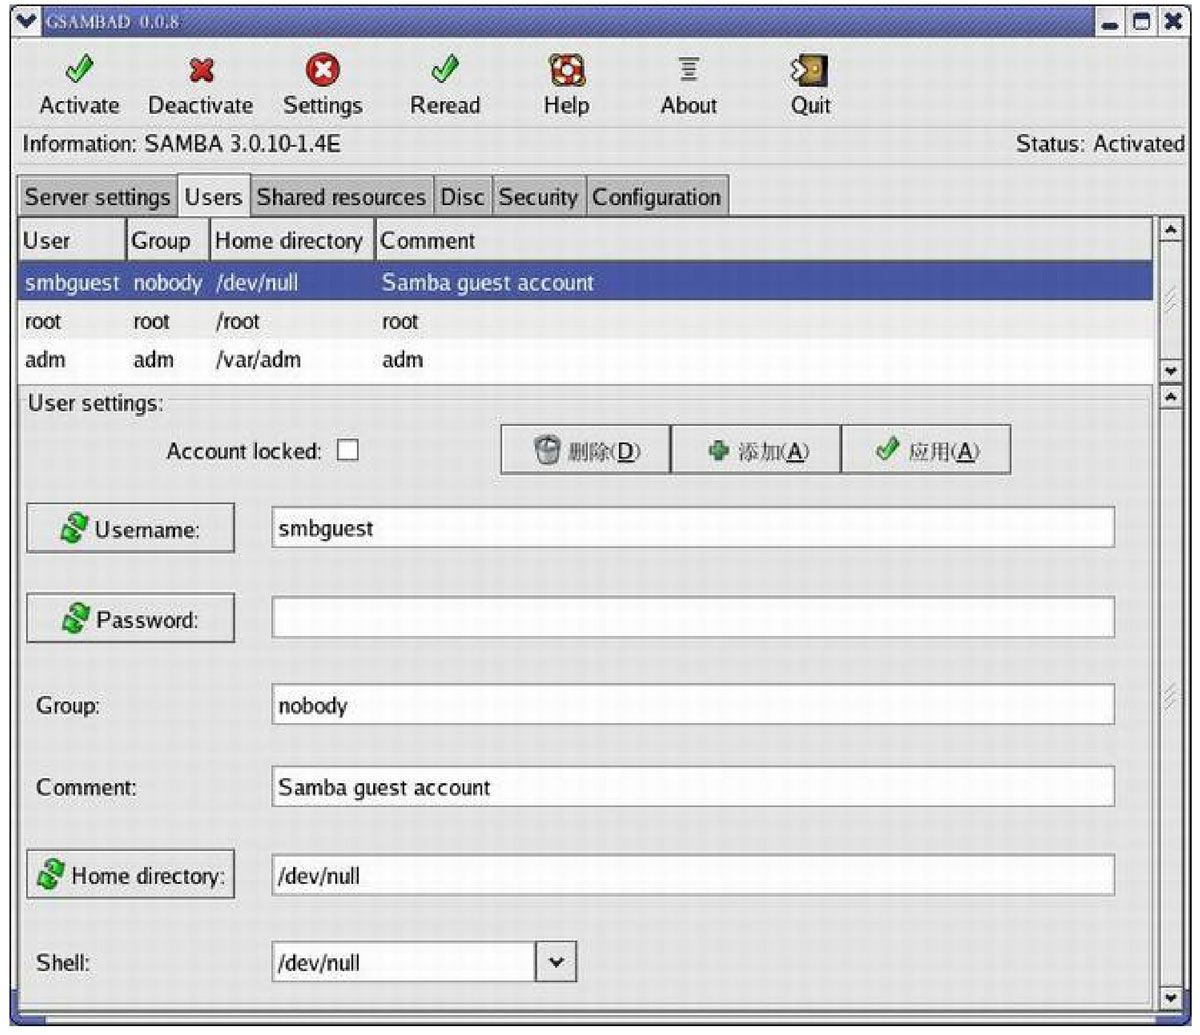Select the Security tab
1200x1035 pixels.
[x=538, y=197]
